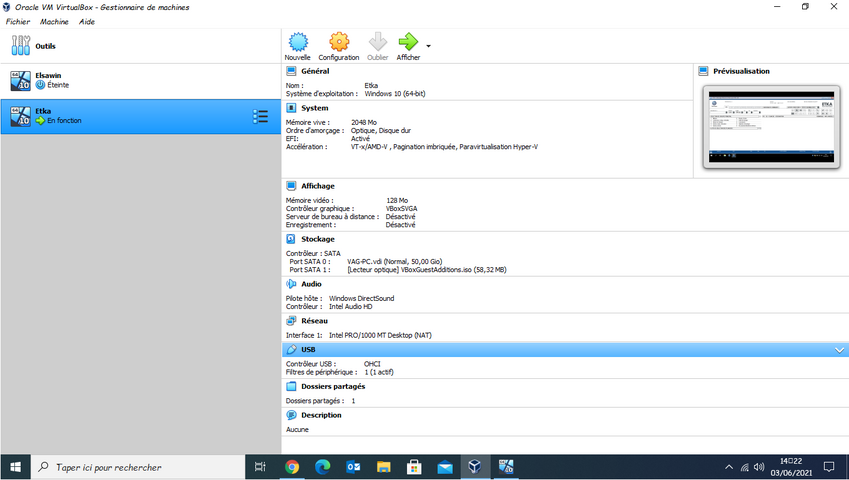The height and width of the screenshot is (480, 849).
Task: Open the Afficher dropdown arrow
Action: (x=428, y=46)
